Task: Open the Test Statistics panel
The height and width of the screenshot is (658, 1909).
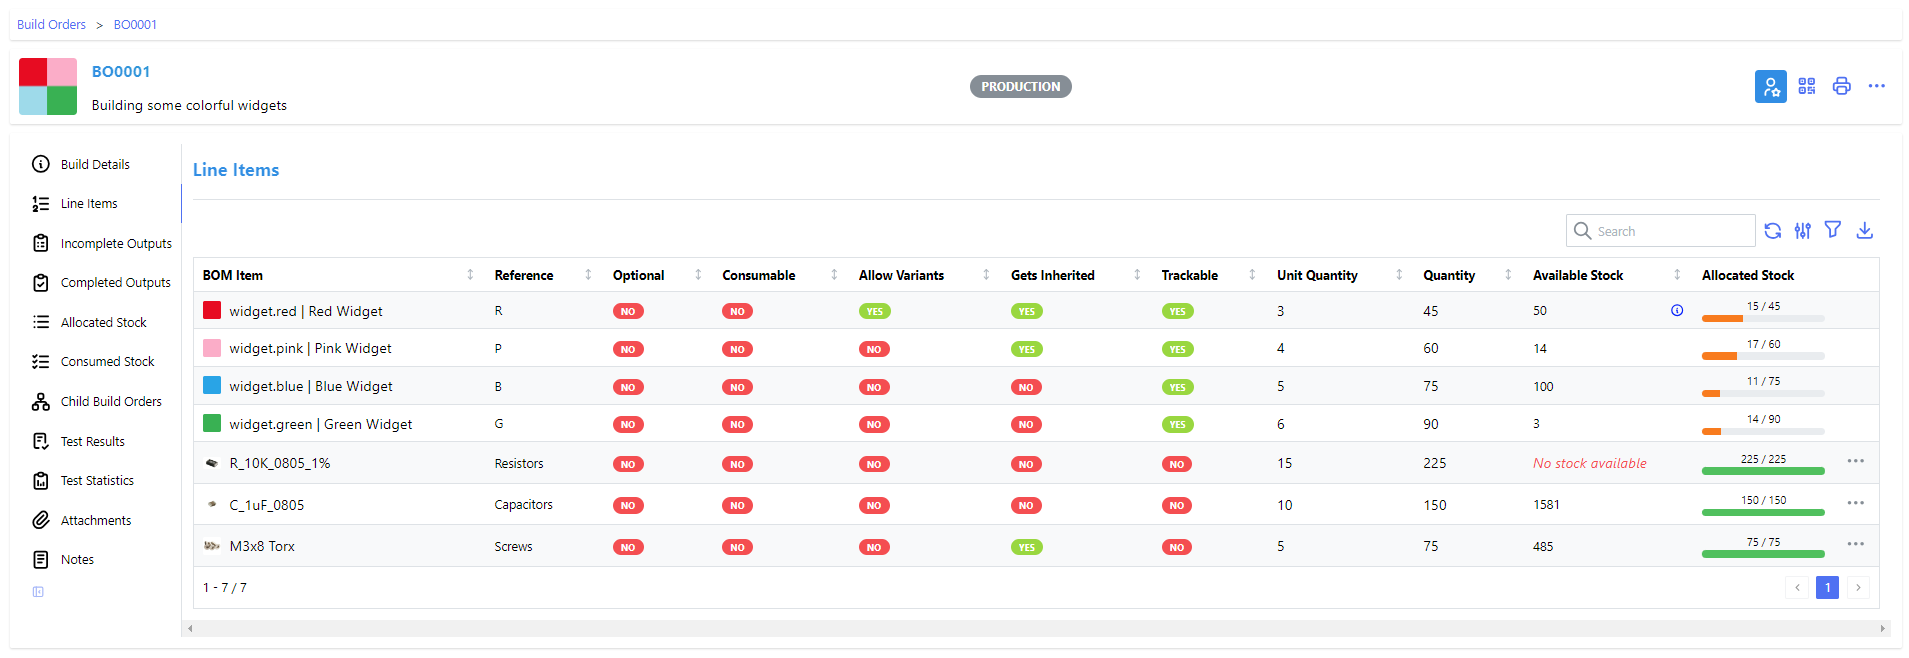Action: coord(97,481)
